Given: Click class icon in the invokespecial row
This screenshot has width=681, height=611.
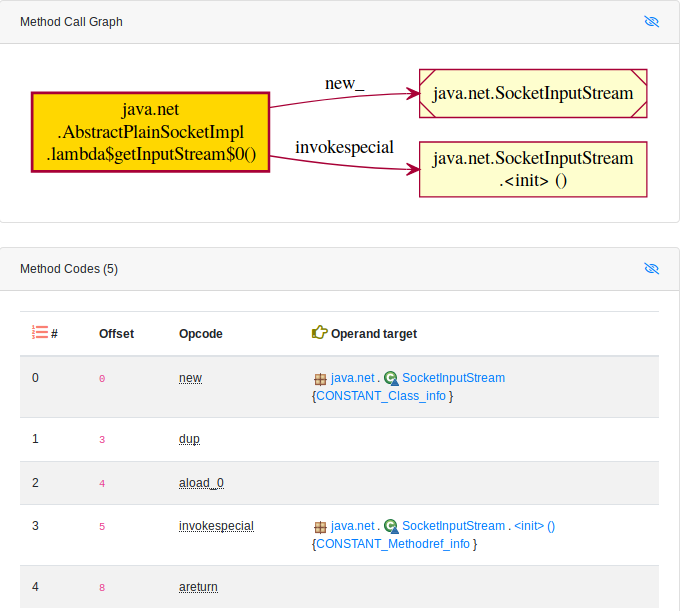Looking at the screenshot, I should pyautogui.click(x=391, y=526).
